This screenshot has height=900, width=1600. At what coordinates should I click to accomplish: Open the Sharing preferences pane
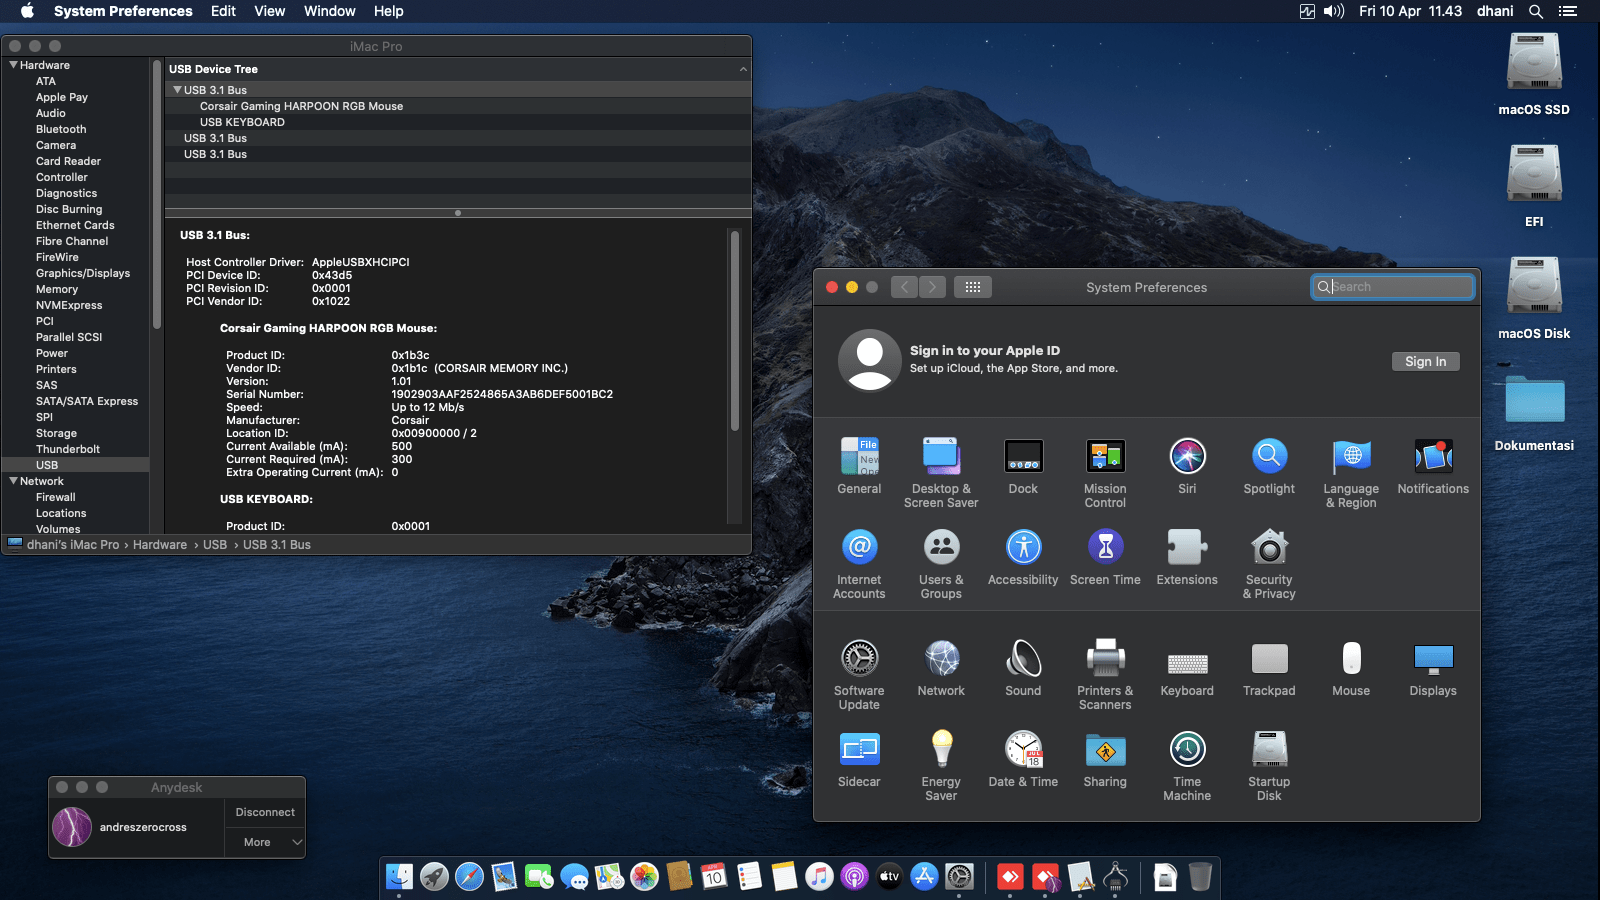[x=1105, y=759]
